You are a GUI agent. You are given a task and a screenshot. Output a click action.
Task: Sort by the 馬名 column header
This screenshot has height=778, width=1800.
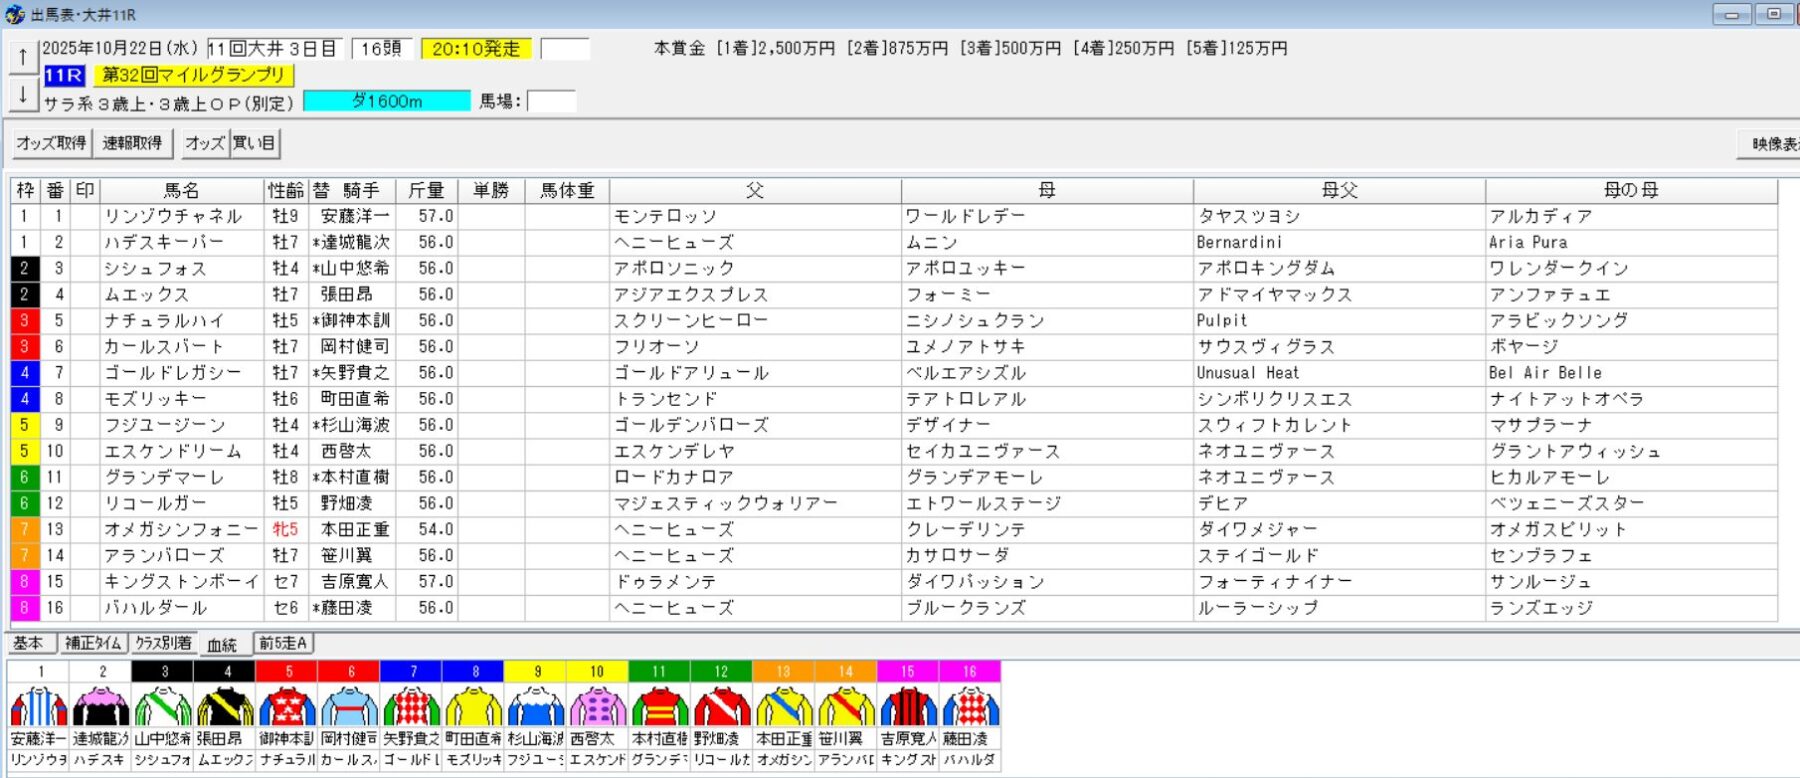182,190
